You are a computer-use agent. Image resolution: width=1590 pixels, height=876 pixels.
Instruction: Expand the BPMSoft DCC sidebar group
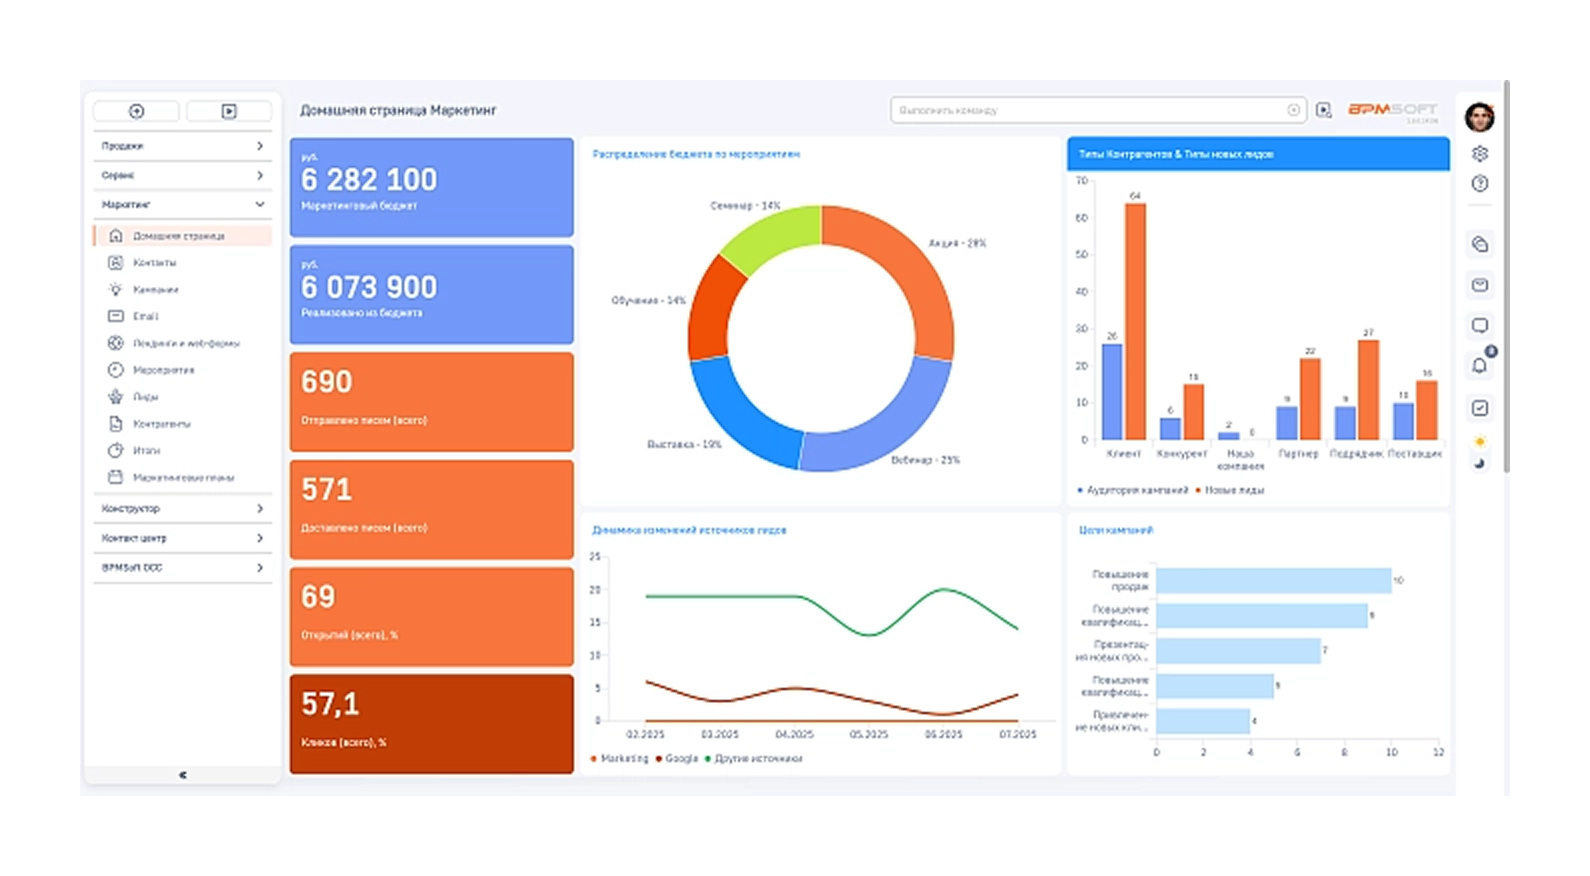click(x=182, y=567)
